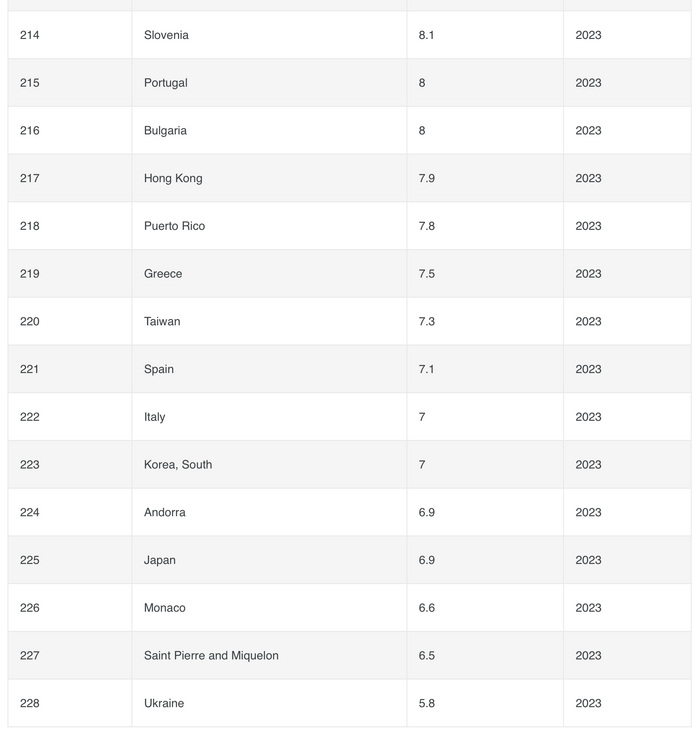This screenshot has width=700, height=731.
Task: Click rank number 214
Action: (x=30, y=35)
